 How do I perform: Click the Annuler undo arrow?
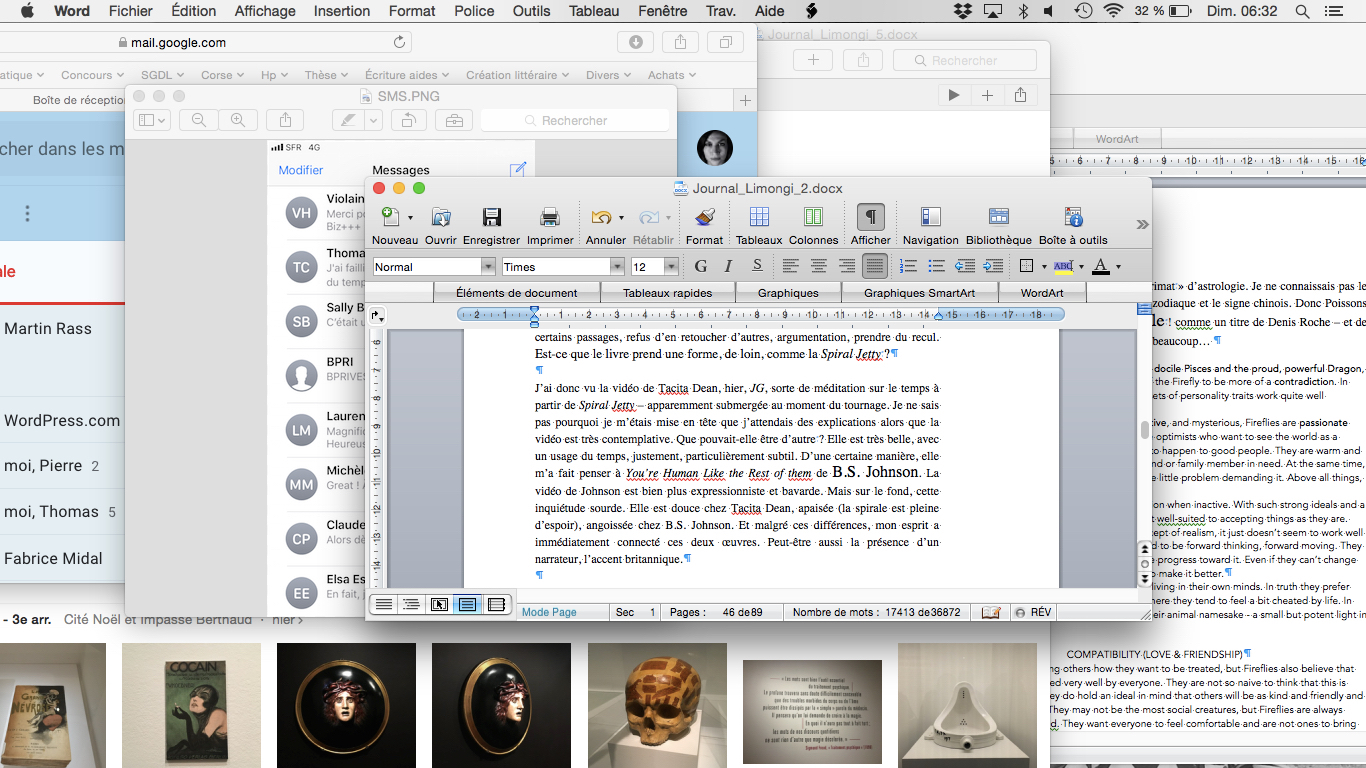click(600, 218)
